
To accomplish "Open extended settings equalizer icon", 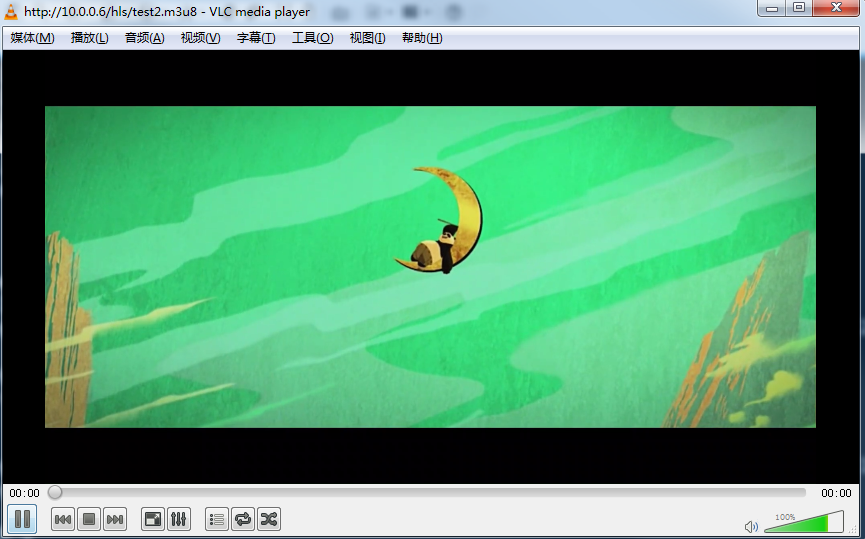I will (x=179, y=519).
